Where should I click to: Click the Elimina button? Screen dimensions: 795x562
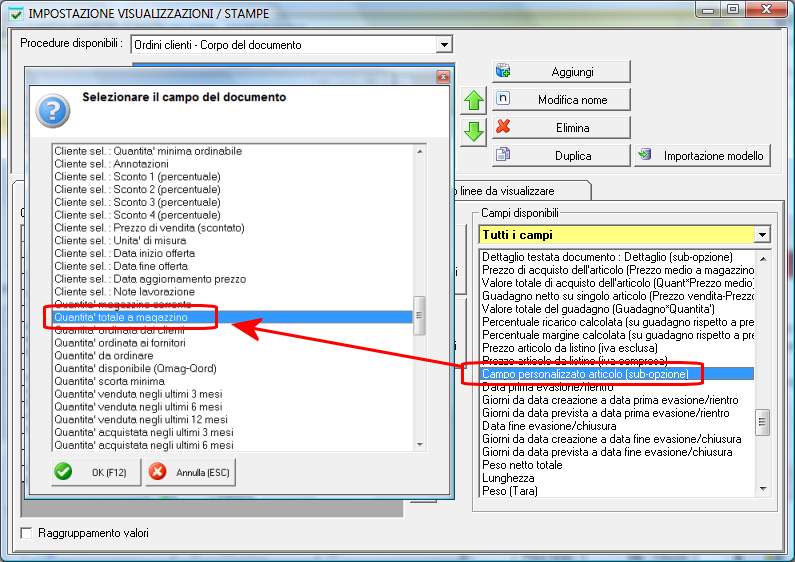[x=561, y=127]
